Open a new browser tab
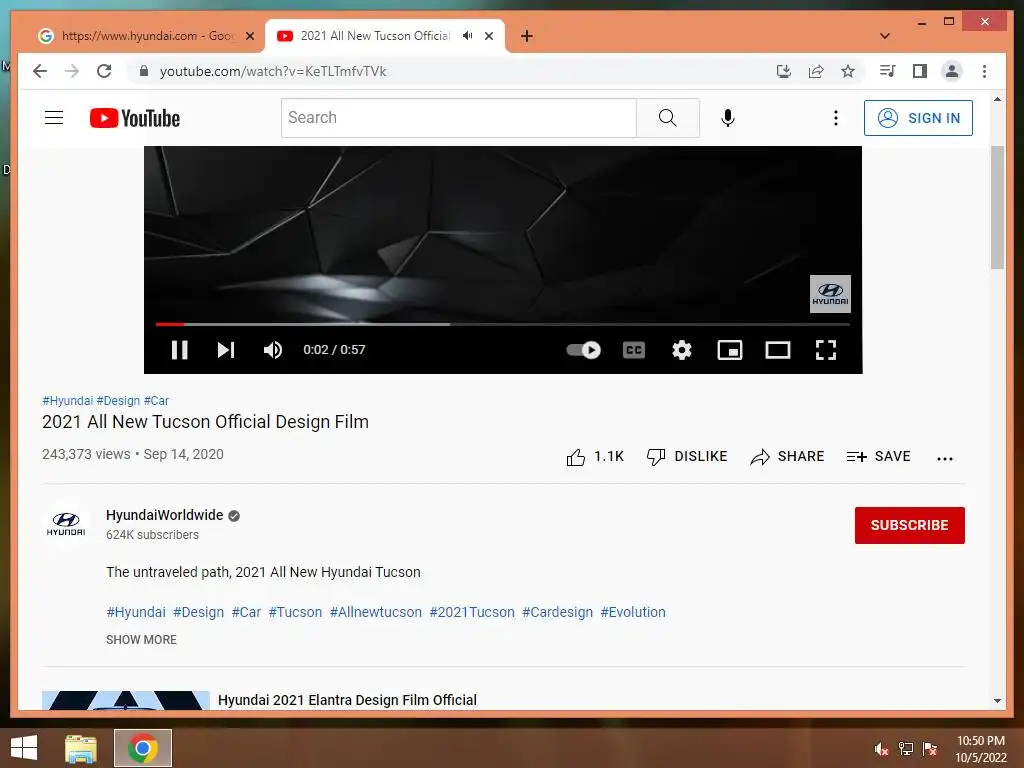 point(527,36)
